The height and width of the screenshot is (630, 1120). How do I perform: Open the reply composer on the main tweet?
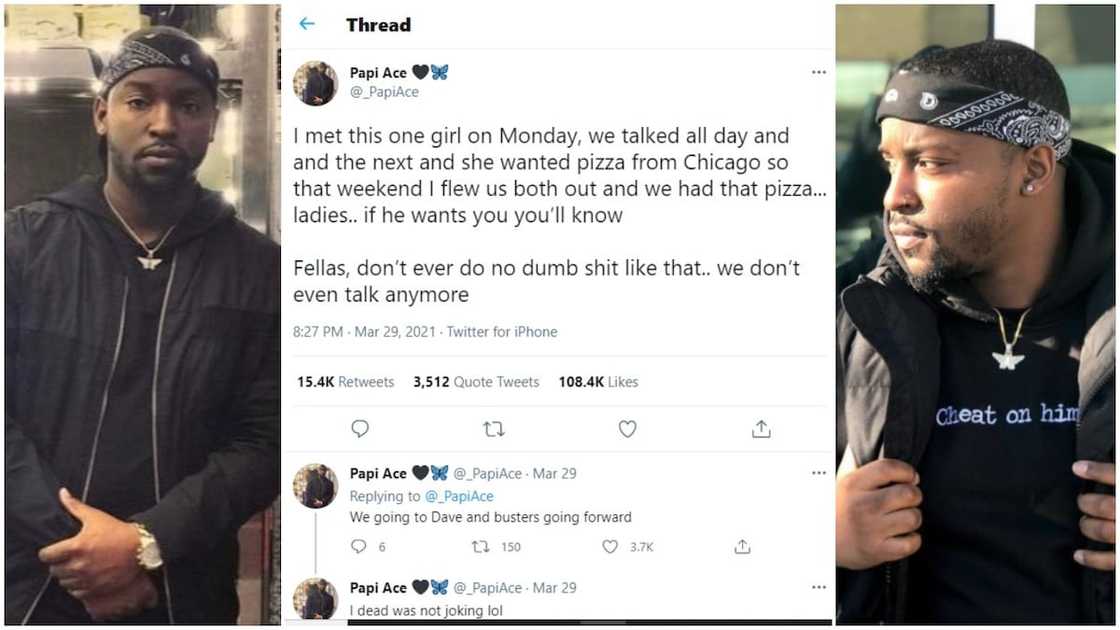(x=359, y=428)
